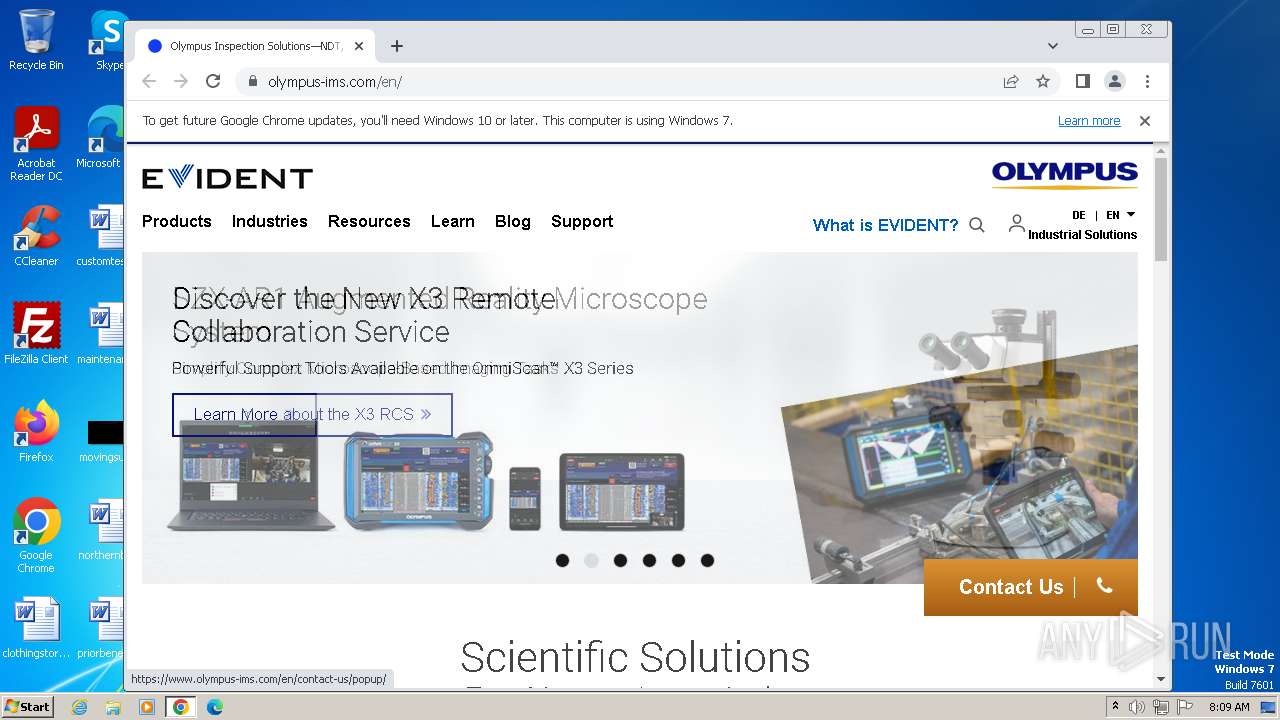Screen dimensions: 1280x720
Task: Expand the EN language dropdown
Action: [1120, 215]
